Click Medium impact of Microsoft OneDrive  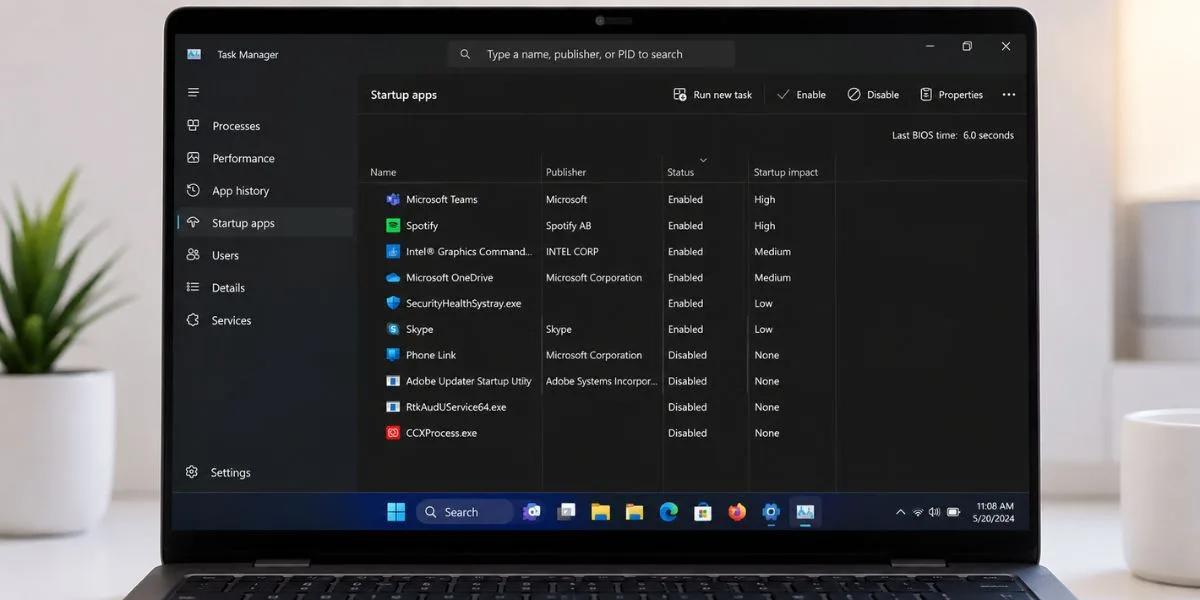tap(772, 278)
